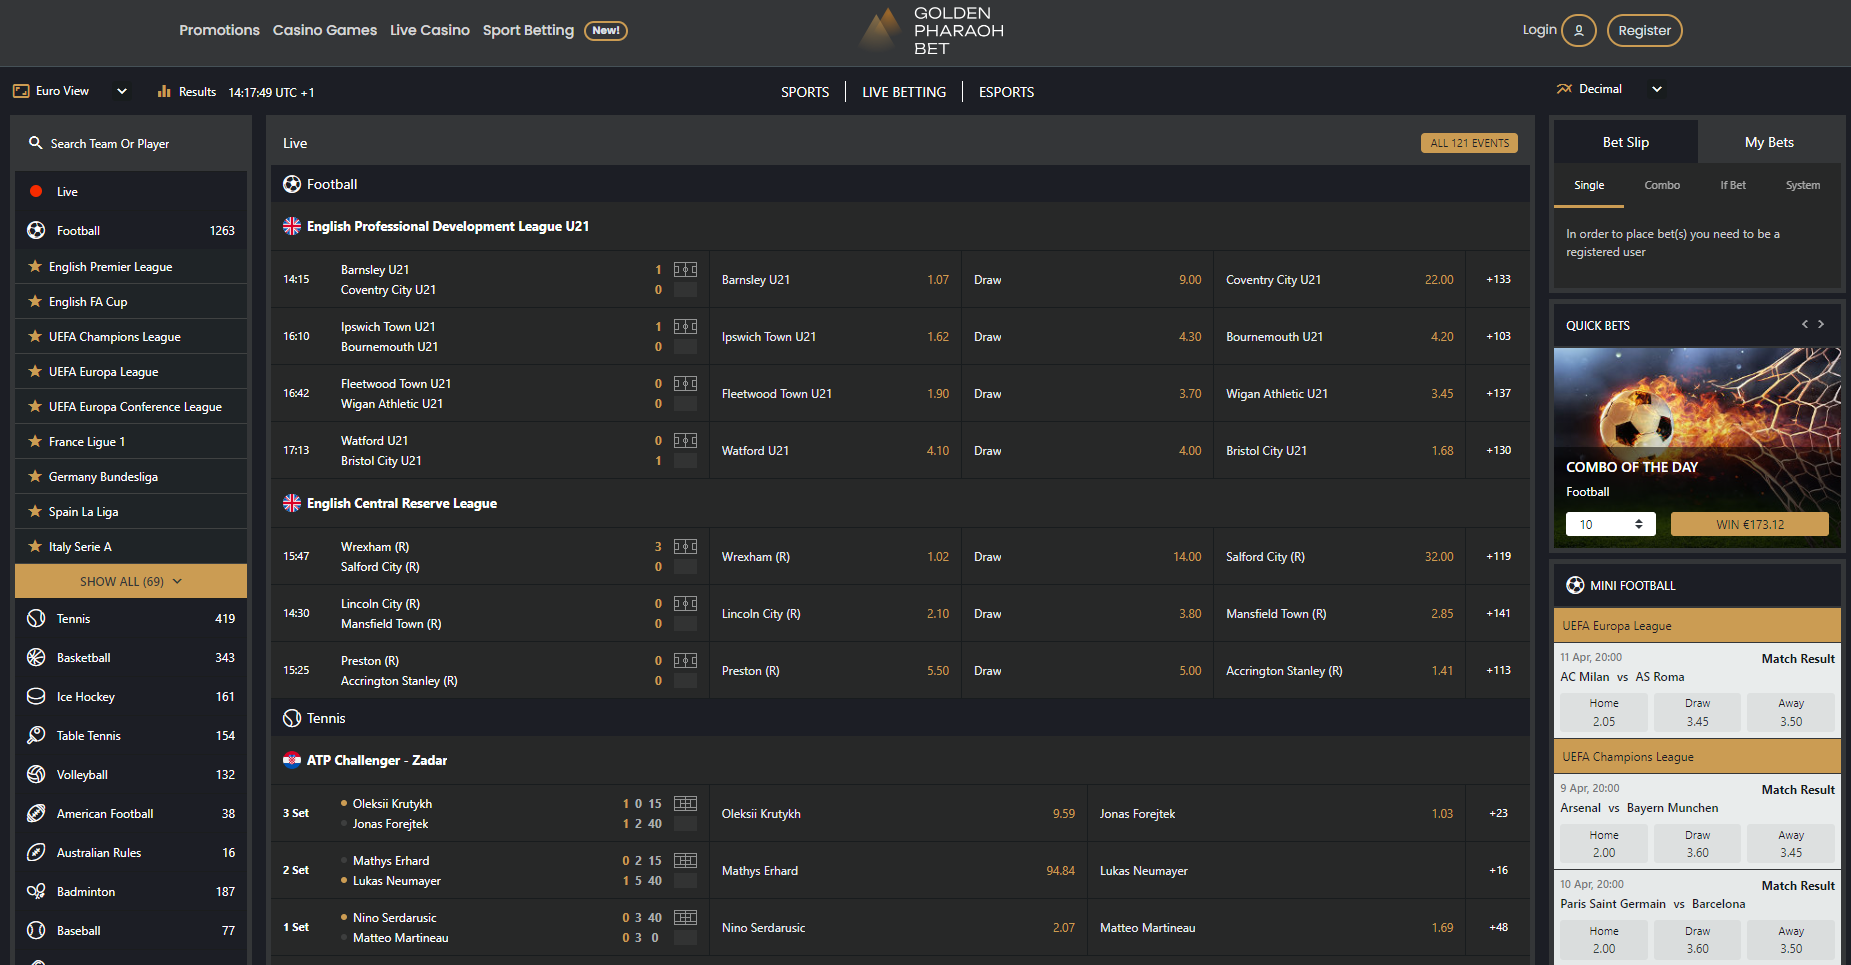Click the user profile icon beside Login
The image size is (1851, 965).
(1578, 31)
